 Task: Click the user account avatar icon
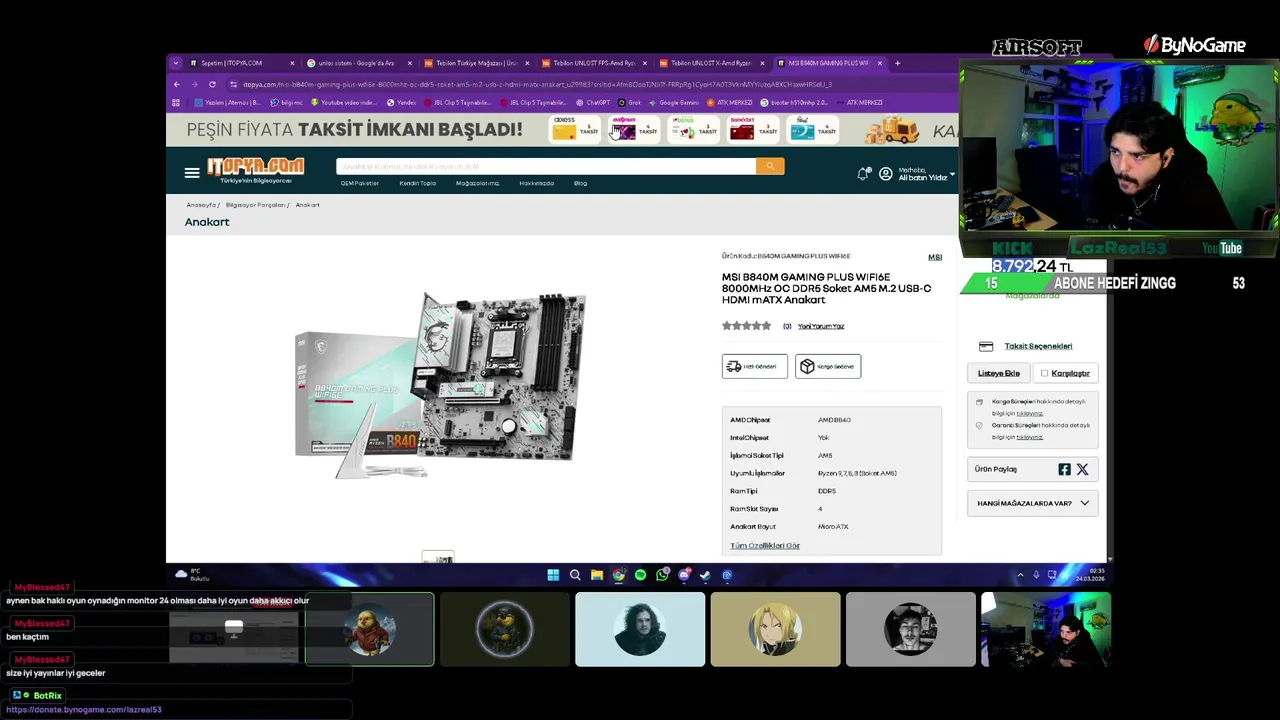tap(886, 174)
